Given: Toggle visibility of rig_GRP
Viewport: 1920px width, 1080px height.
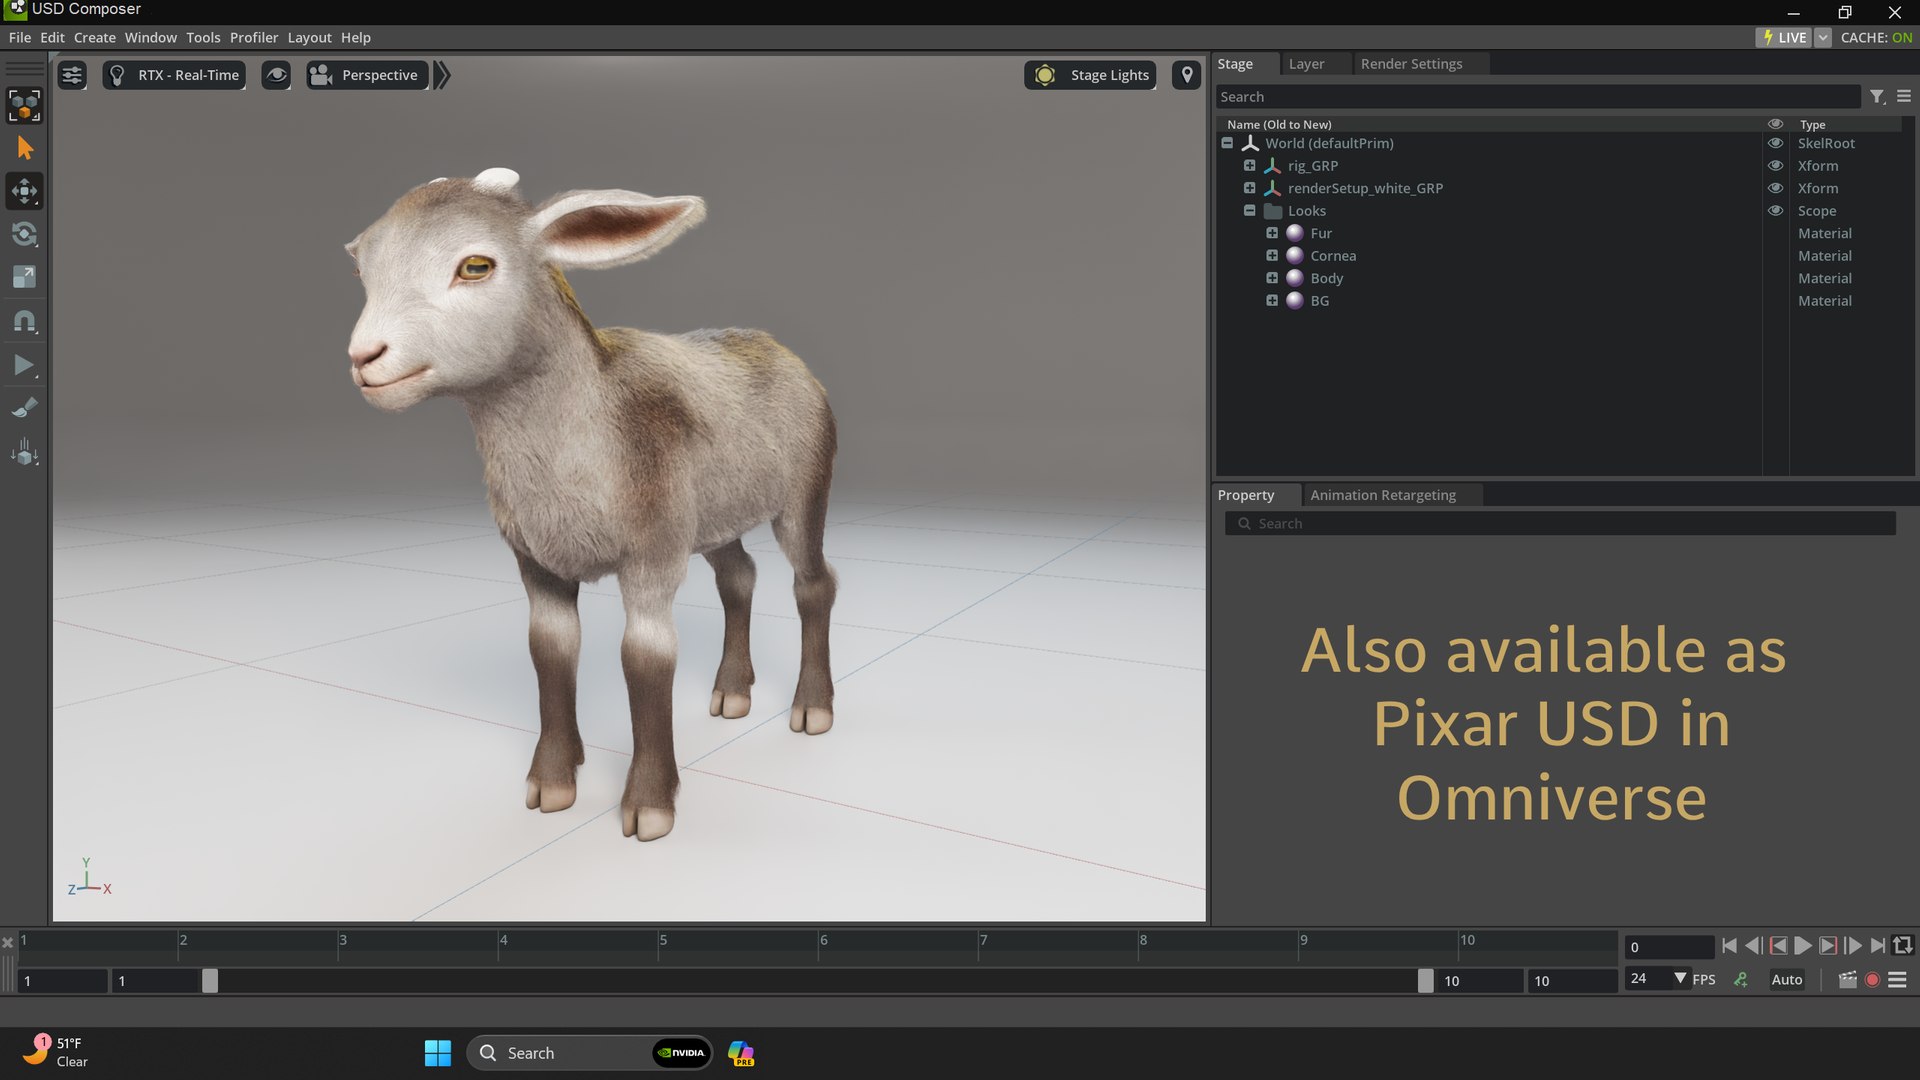Looking at the screenshot, I should point(1775,166).
